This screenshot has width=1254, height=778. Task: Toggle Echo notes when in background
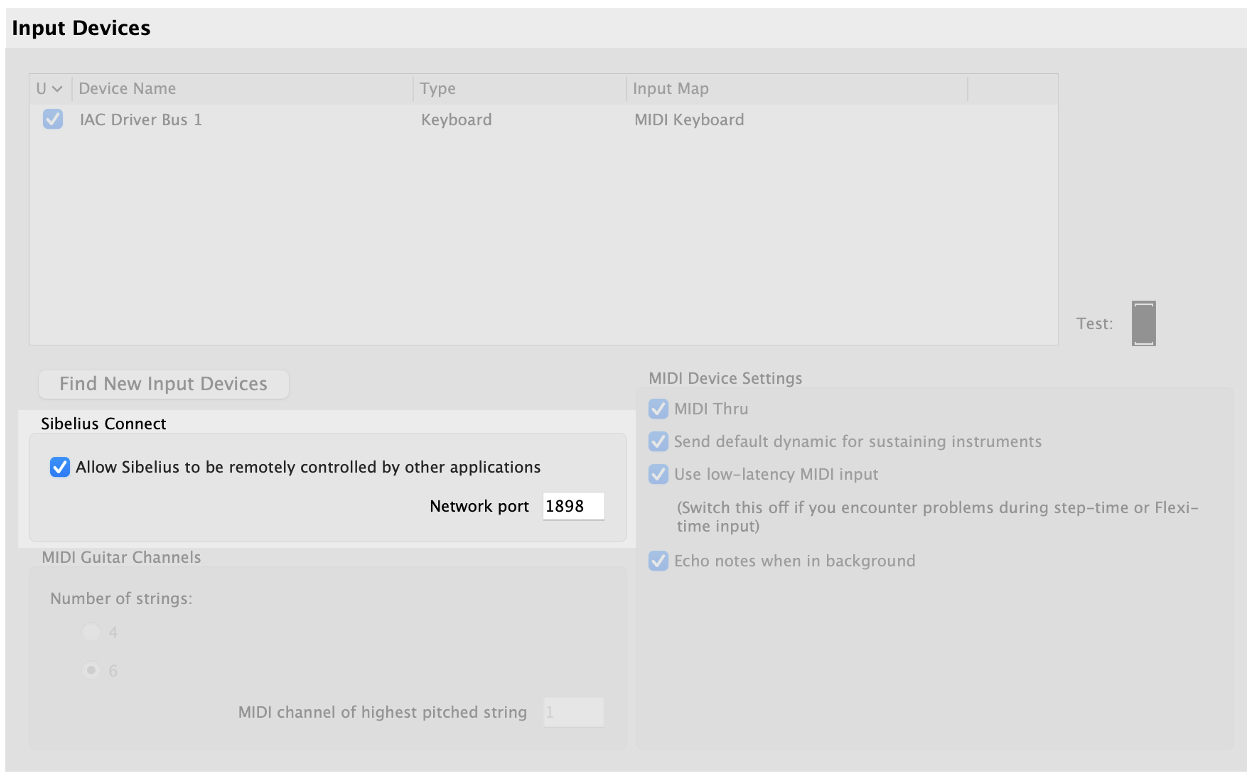coord(658,561)
